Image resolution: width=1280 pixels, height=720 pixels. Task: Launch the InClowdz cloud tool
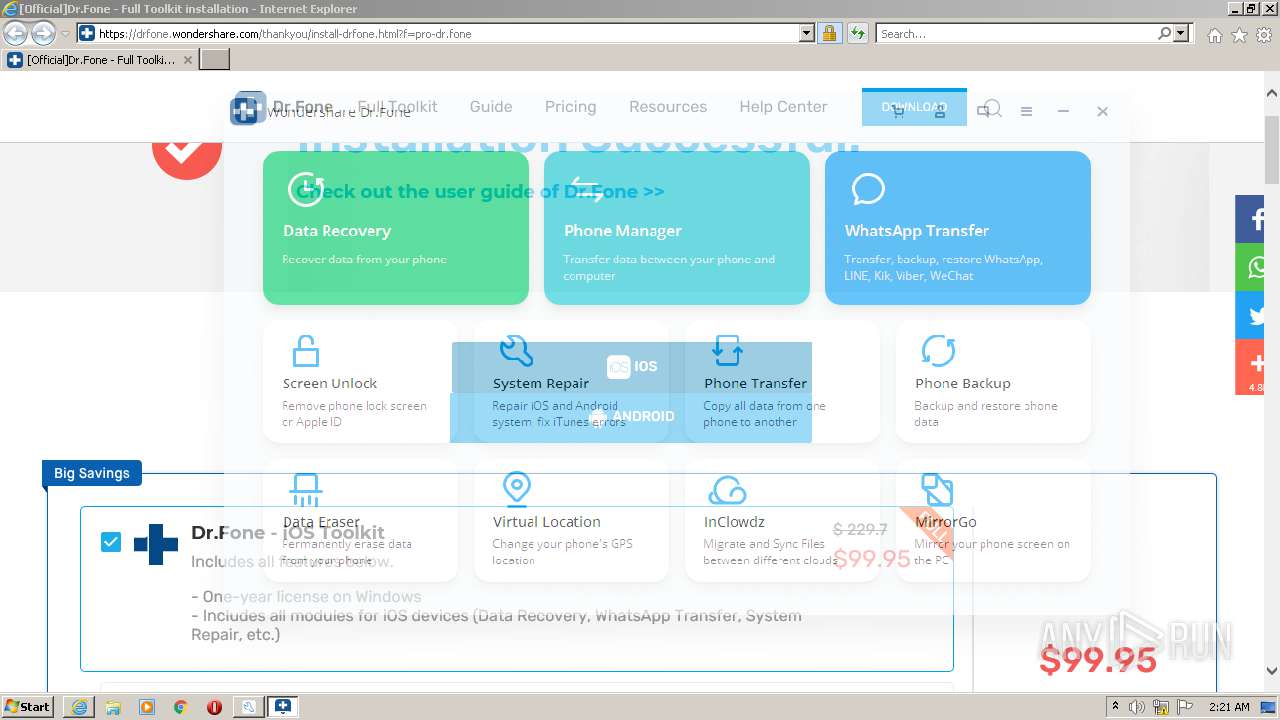782,520
